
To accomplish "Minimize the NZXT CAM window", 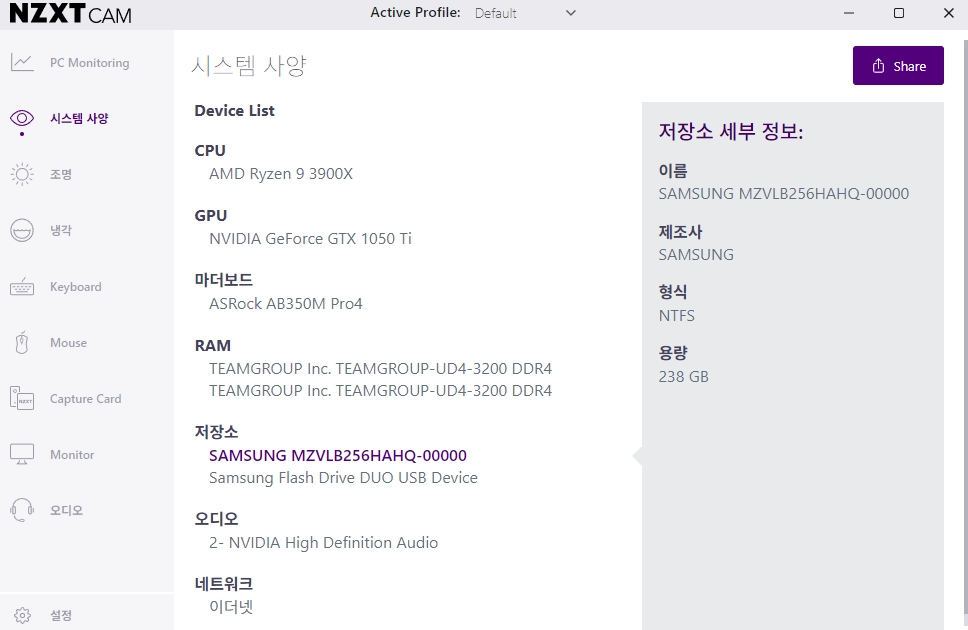I will click(x=849, y=13).
